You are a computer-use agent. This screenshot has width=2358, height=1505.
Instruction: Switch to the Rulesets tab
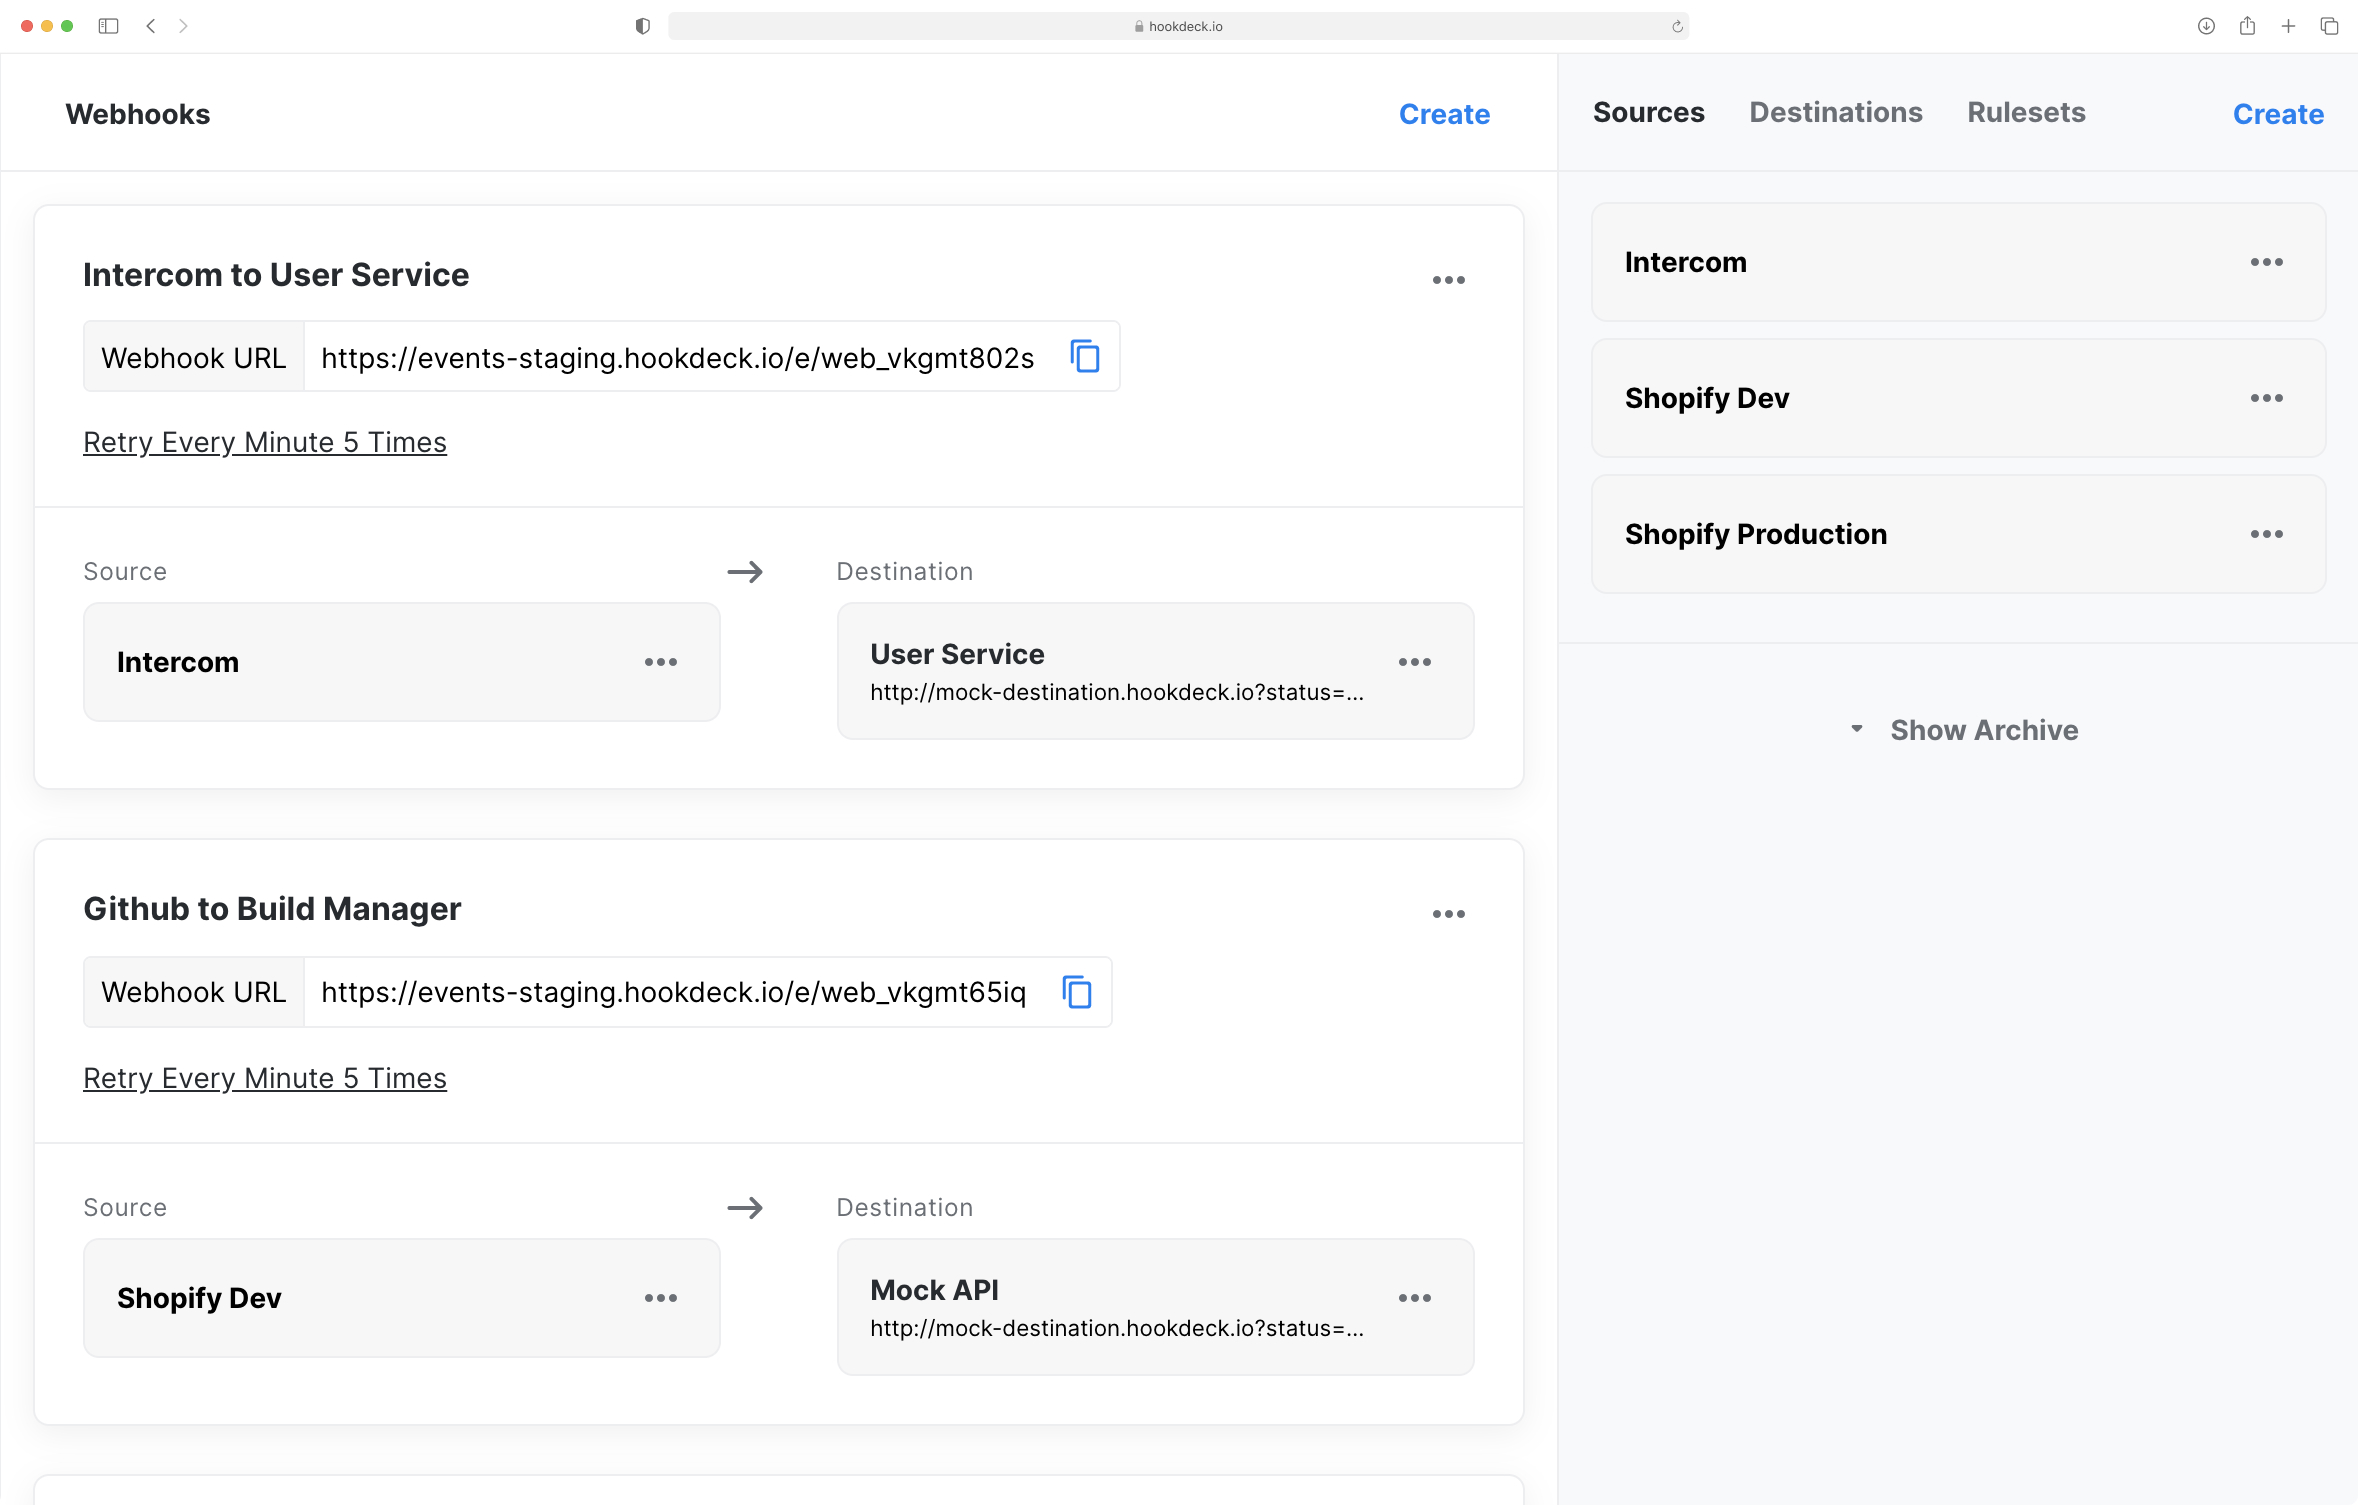click(2026, 112)
